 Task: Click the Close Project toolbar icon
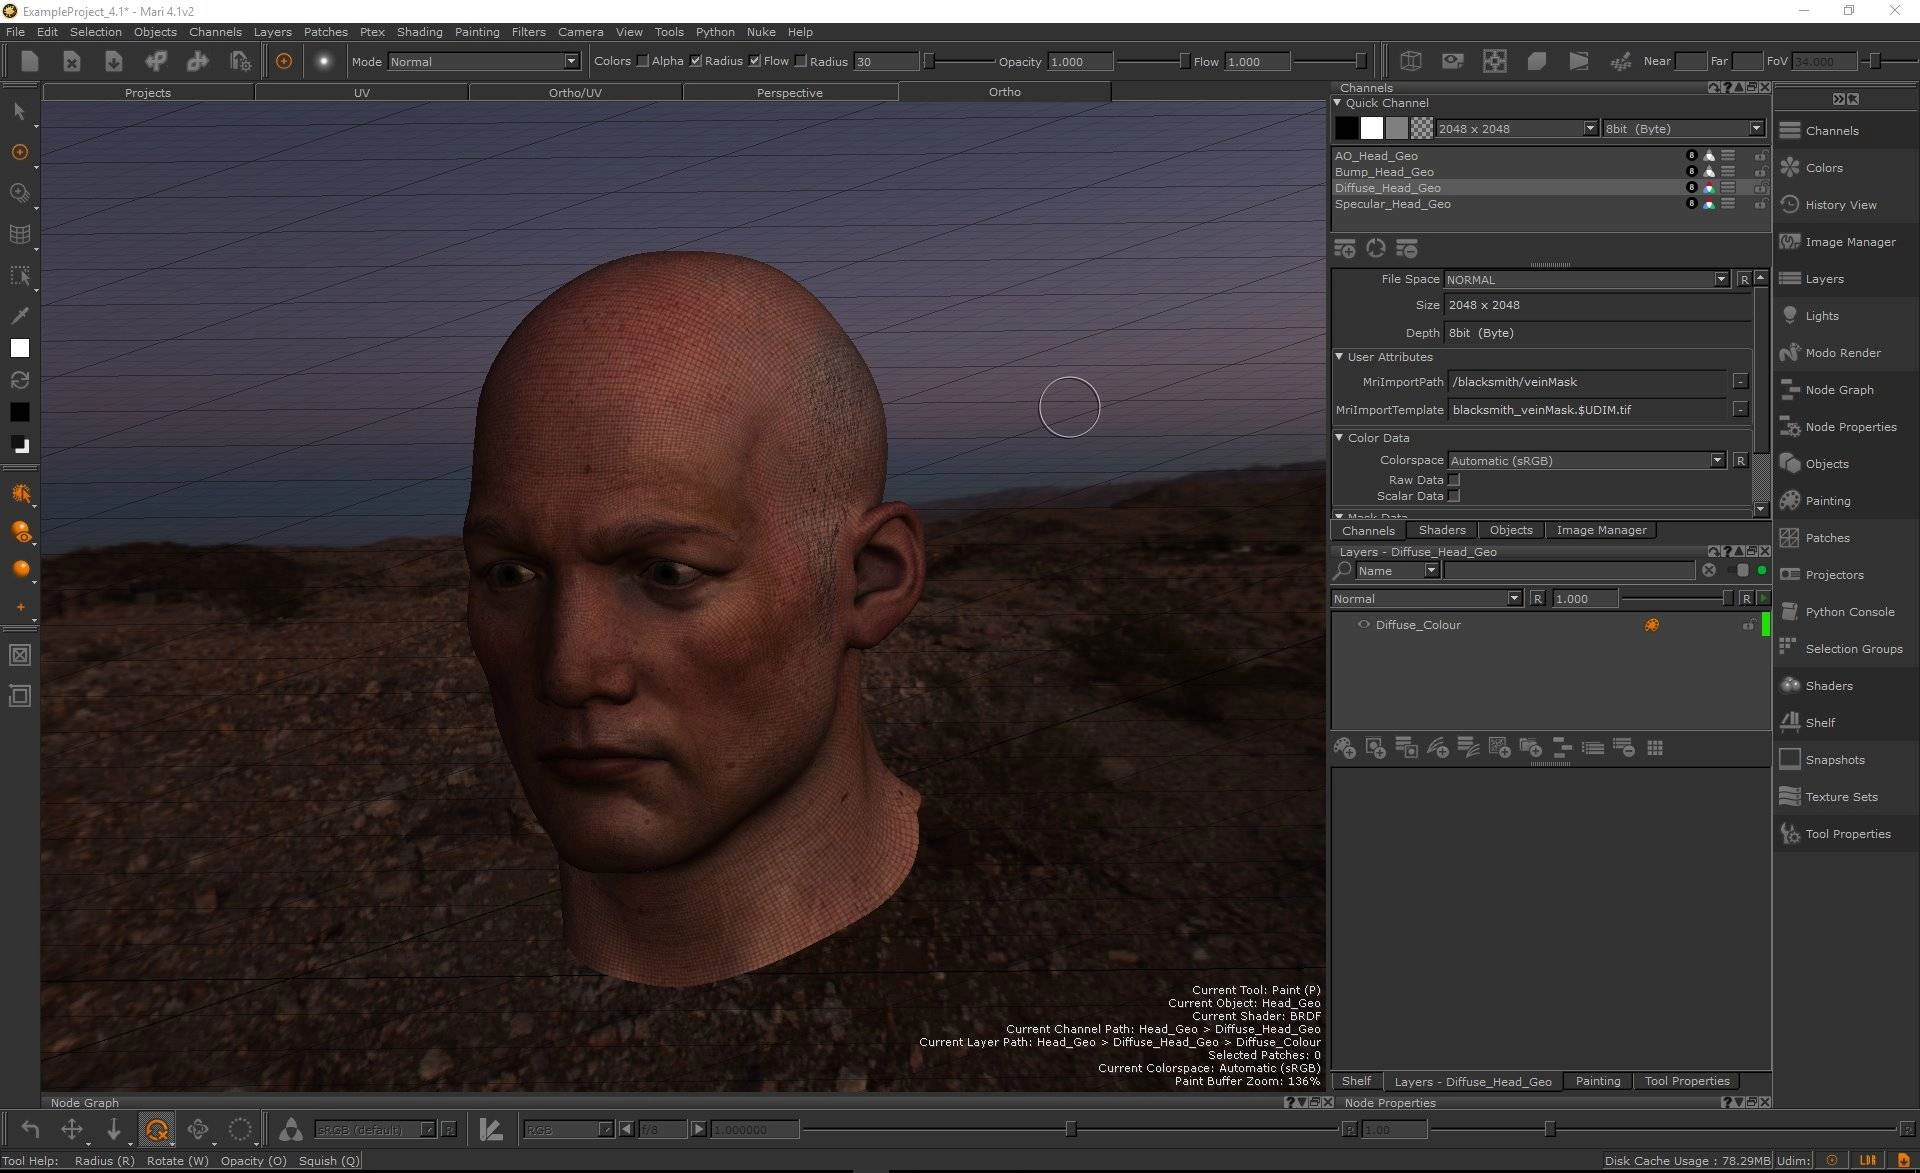[x=72, y=61]
